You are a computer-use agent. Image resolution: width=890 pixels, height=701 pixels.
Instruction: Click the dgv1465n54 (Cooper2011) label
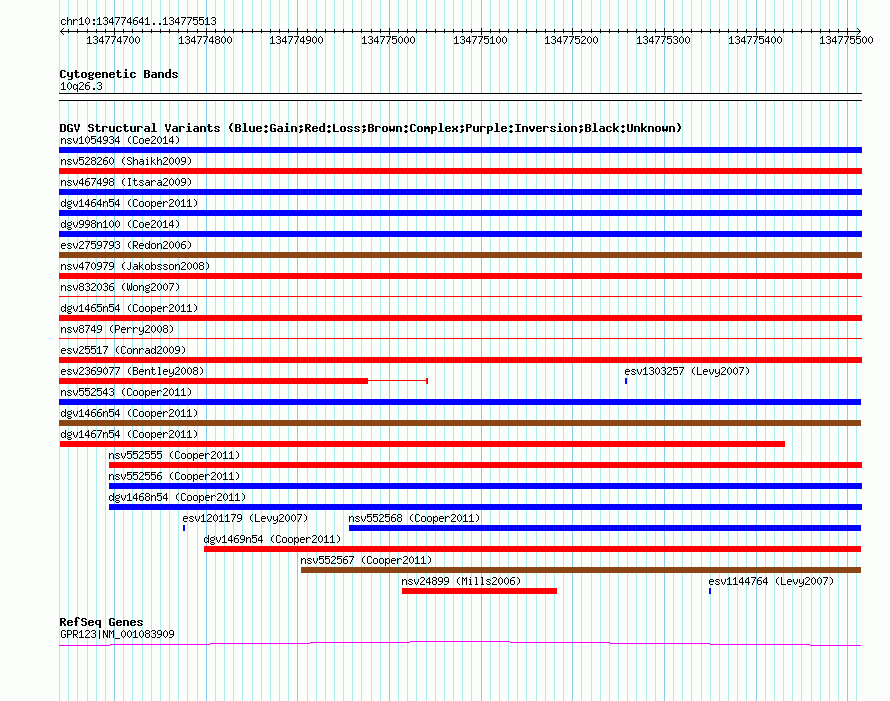pyautogui.click(x=129, y=308)
